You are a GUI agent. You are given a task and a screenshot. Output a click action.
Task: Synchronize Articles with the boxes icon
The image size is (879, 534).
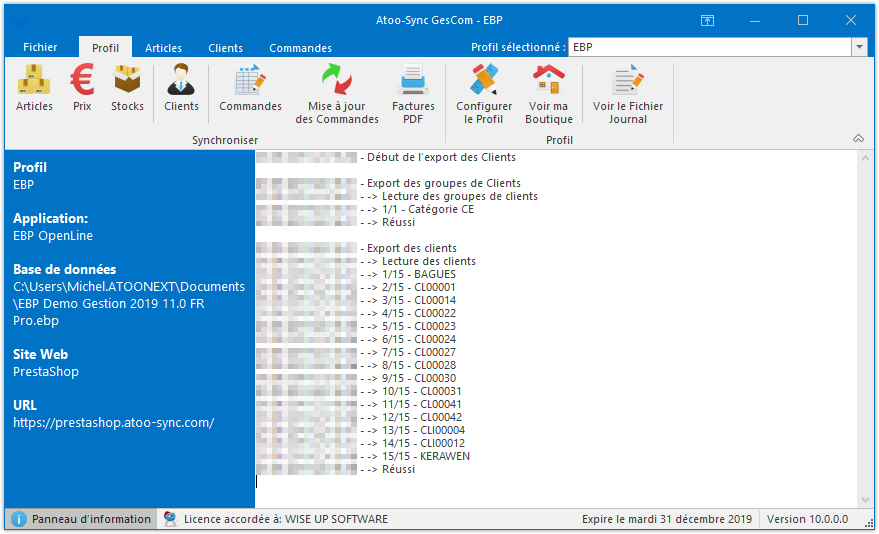click(x=34, y=80)
